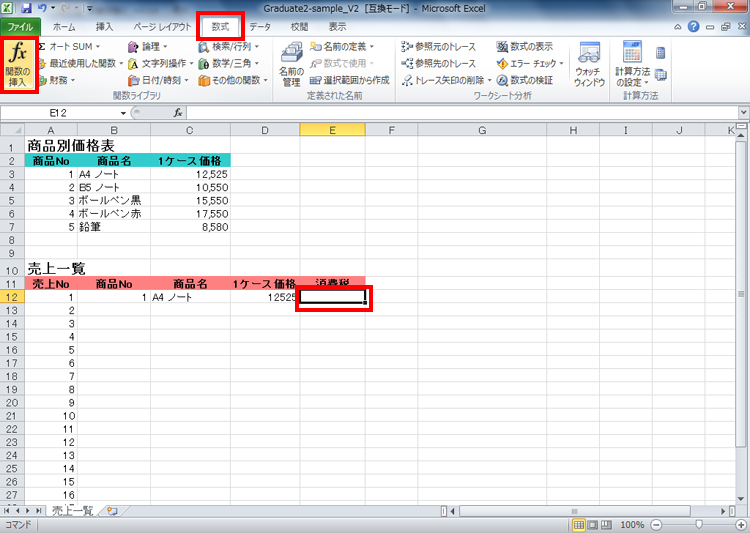The image size is (750, 533).
Task: Click the recalculate now calculator icon
Action: (x=661, y=53)
